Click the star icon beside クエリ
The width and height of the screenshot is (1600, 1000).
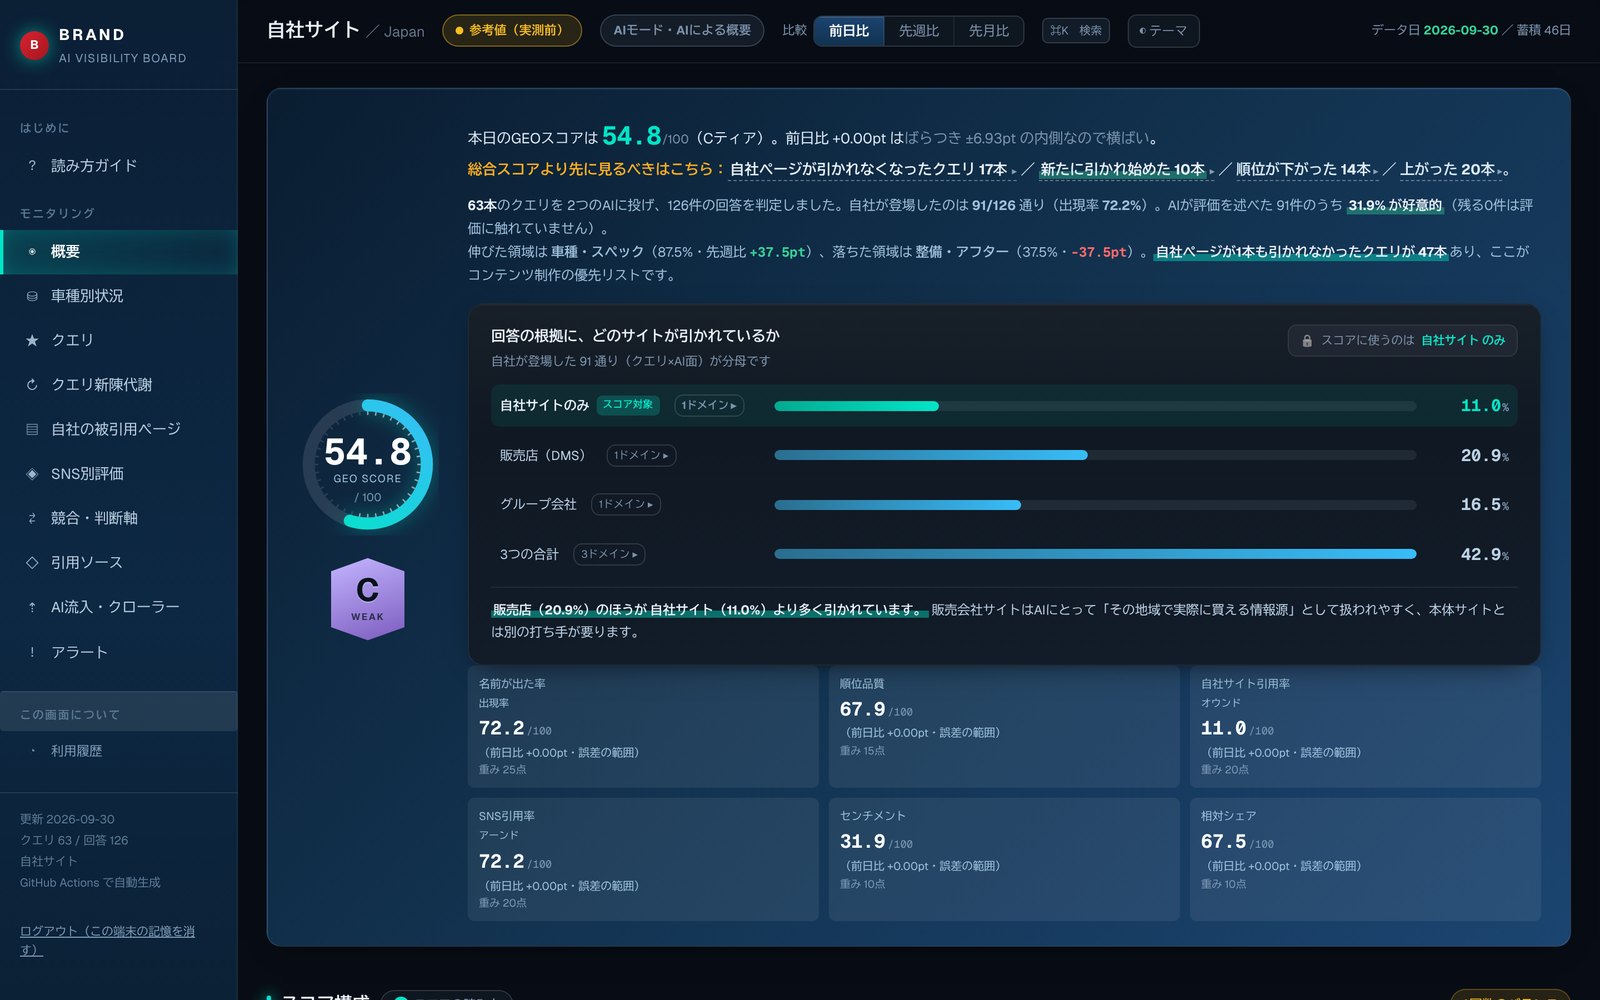[32, 340]
